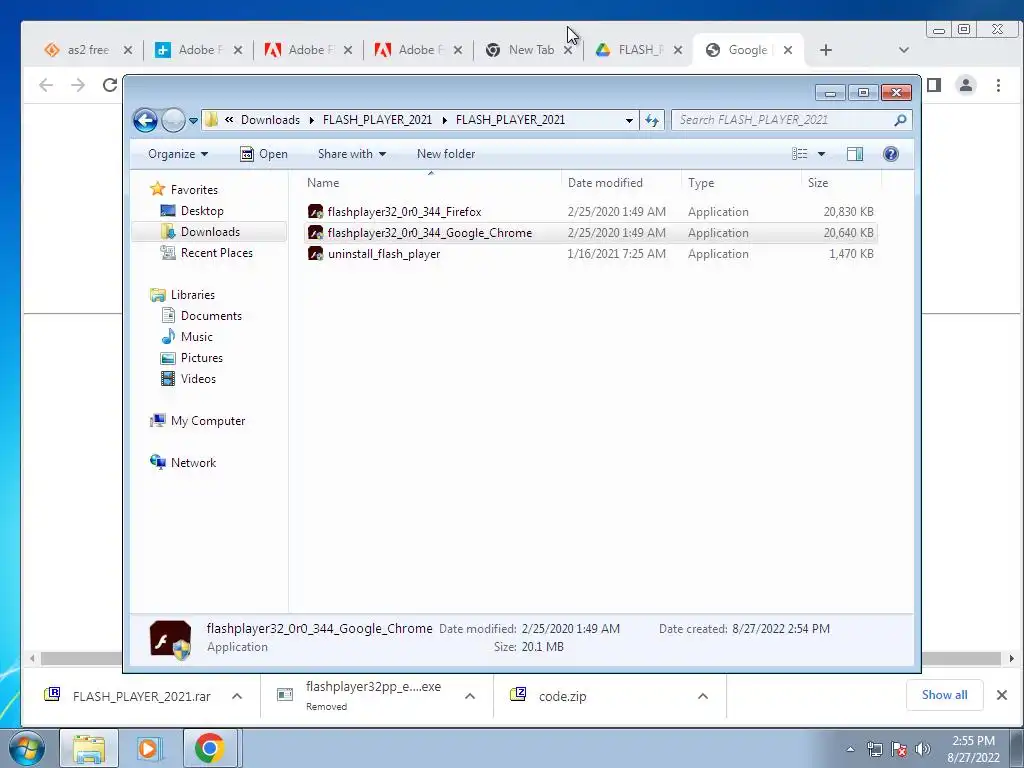Open recent locations dropdown beside forward arrow

click(193, 120)
